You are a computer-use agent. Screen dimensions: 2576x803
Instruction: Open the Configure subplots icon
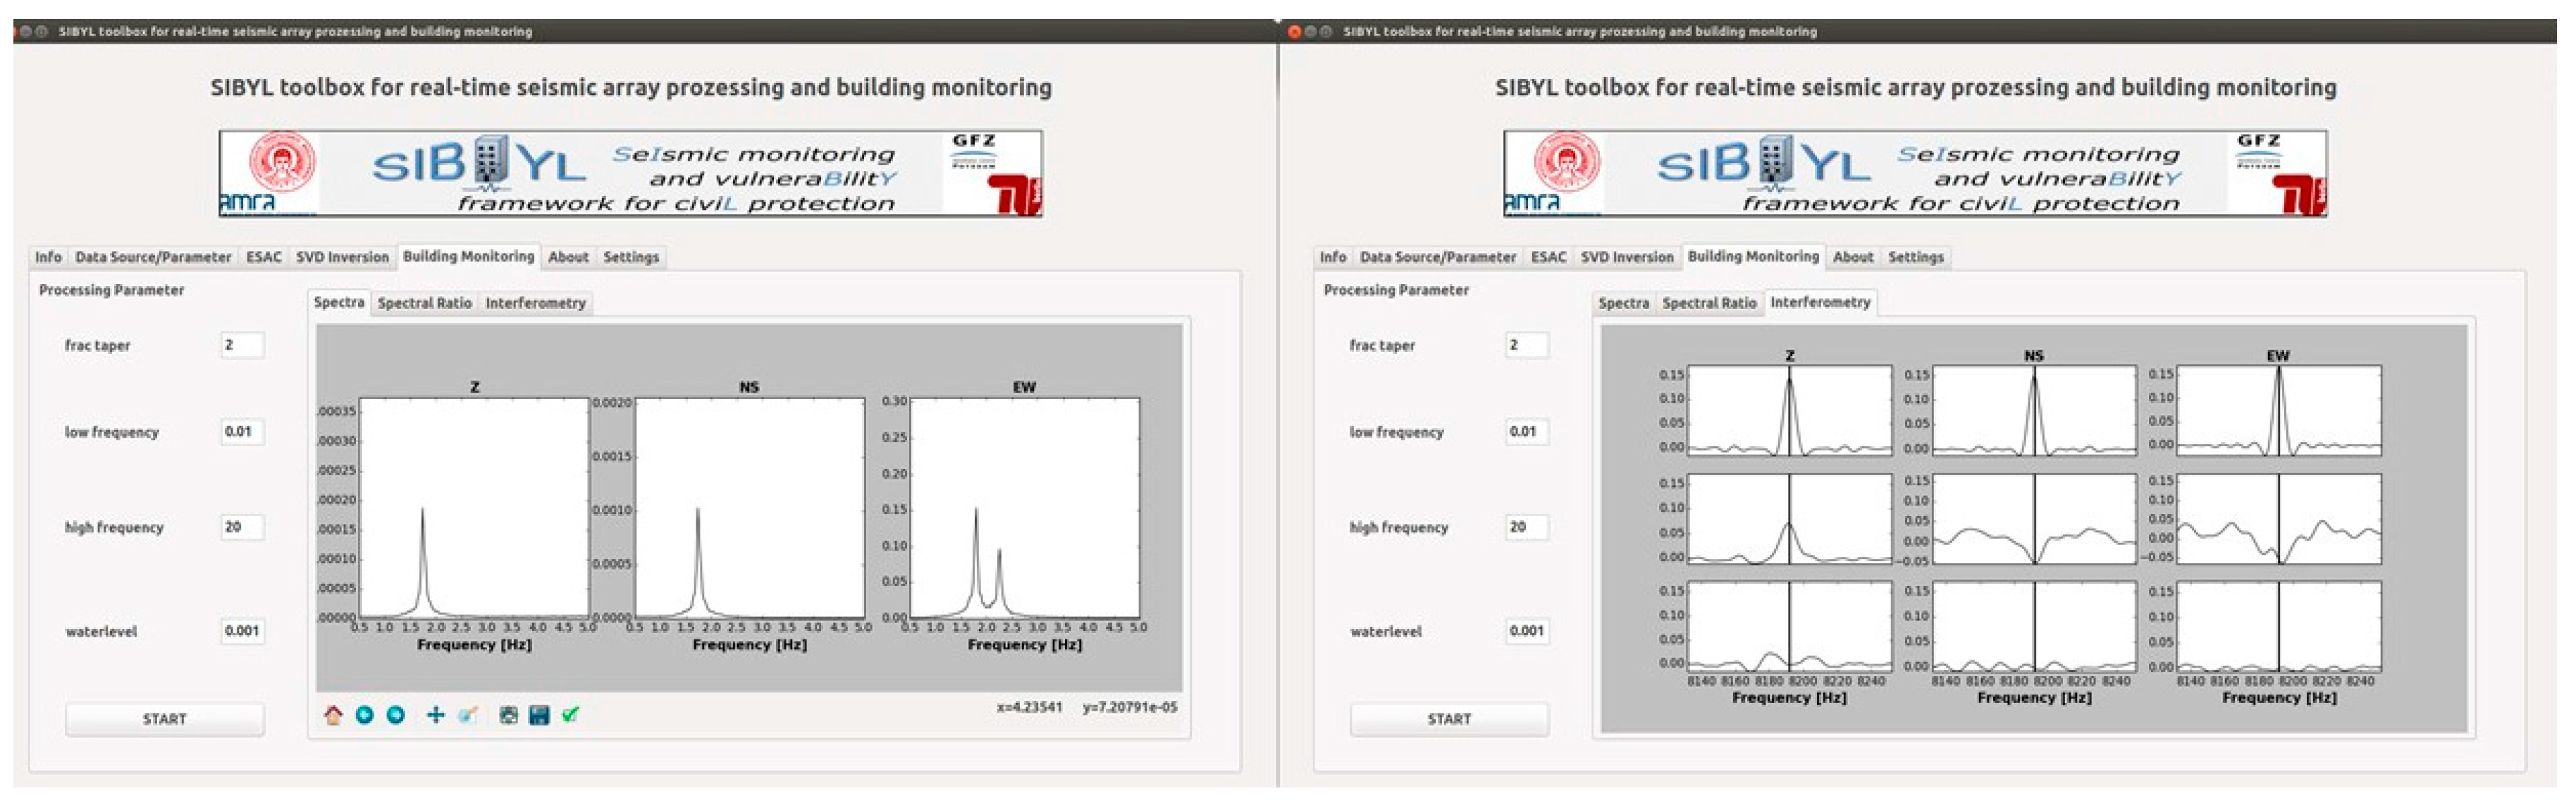click(508, 715)
